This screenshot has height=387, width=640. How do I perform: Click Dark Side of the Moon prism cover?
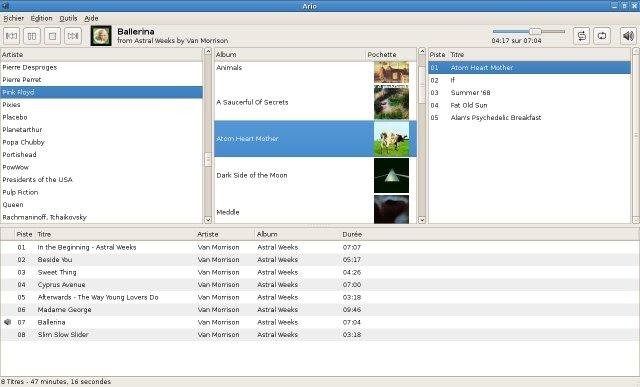(x=391, y=176)
